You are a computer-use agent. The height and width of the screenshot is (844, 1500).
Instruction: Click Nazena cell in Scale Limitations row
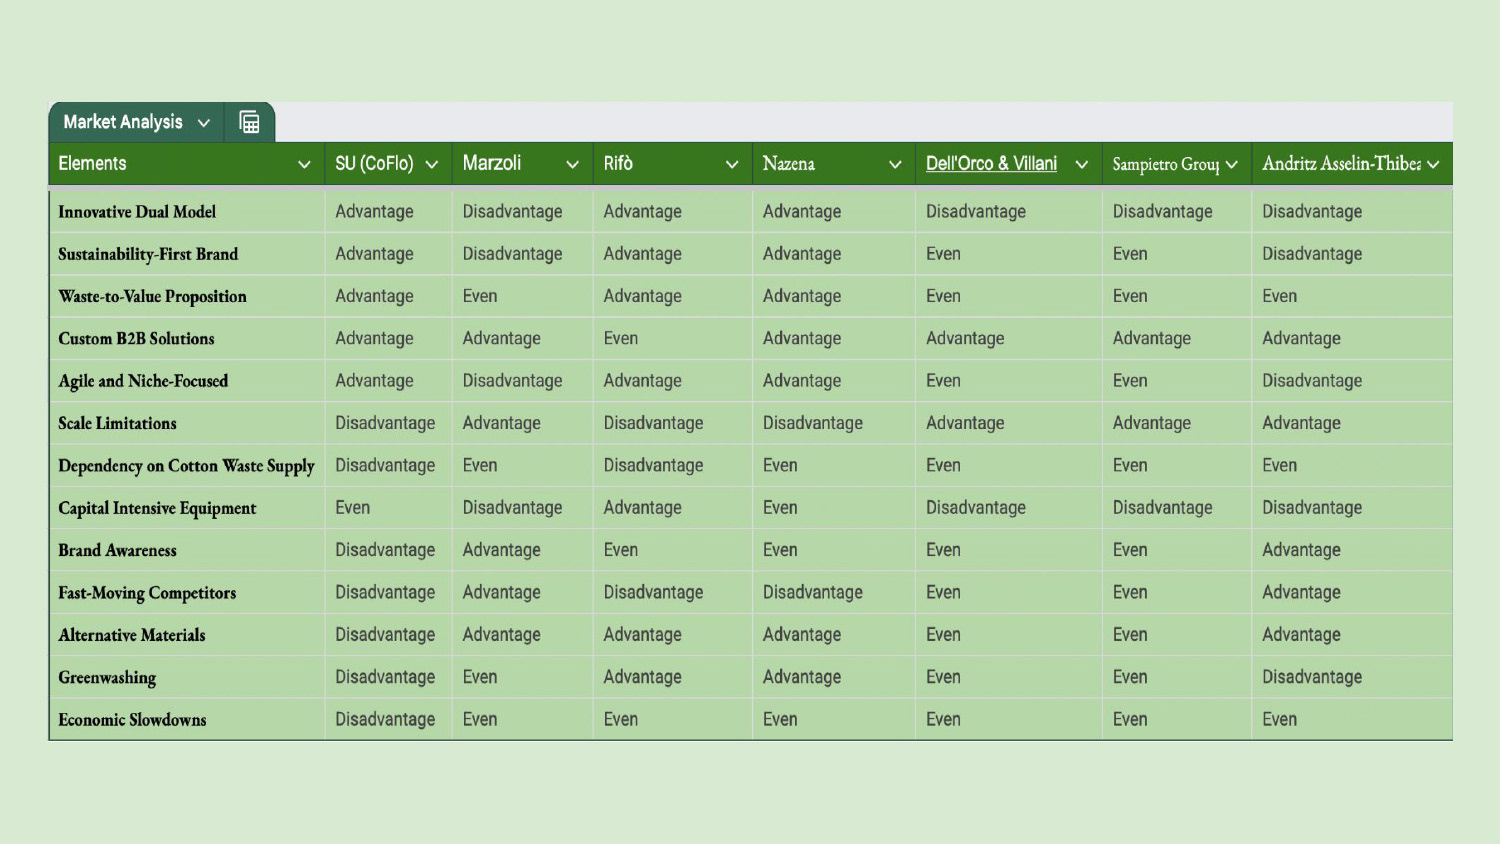point(833,423)
